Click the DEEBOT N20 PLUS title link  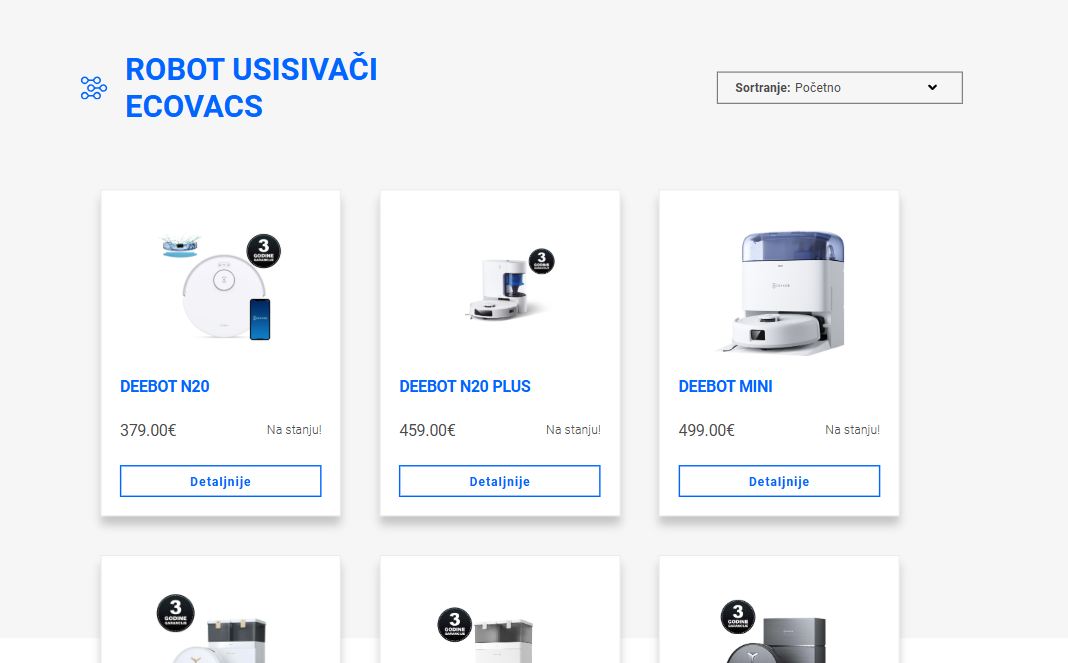tap(465, 386)
